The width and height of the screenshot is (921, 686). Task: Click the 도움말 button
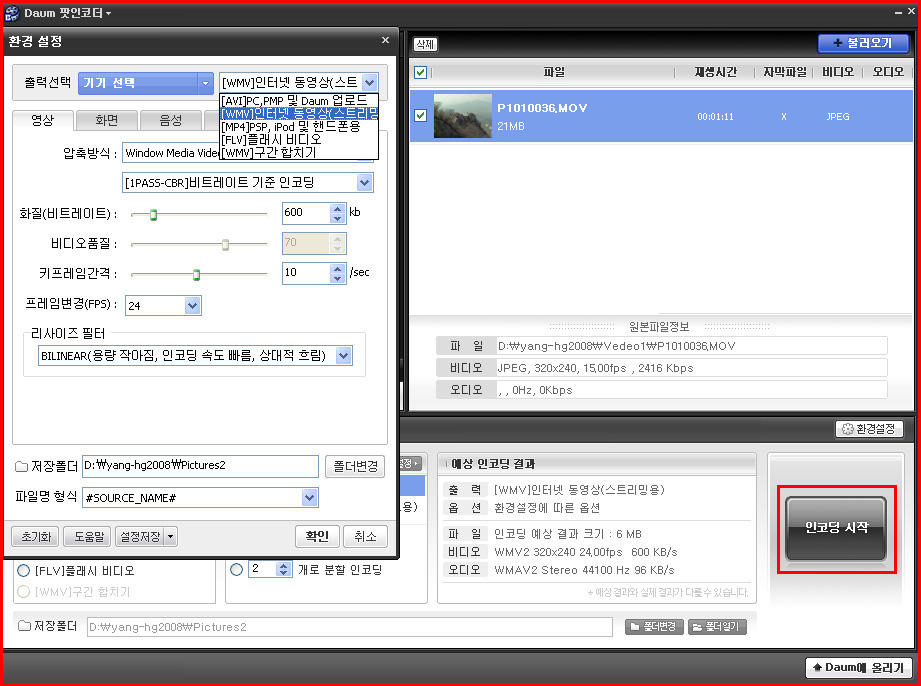88,536
